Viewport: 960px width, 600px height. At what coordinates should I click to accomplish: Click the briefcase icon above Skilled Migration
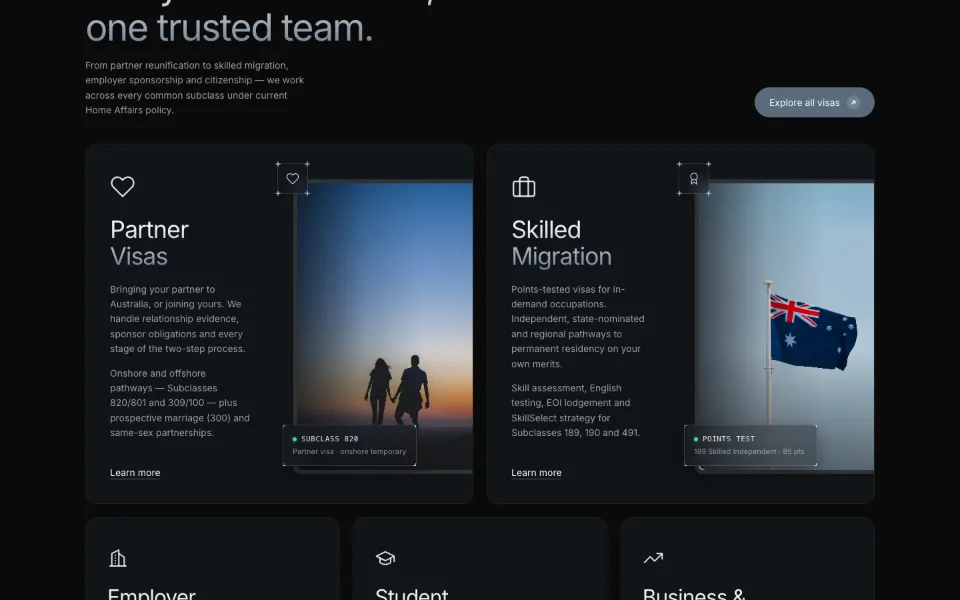coord(523,187)
